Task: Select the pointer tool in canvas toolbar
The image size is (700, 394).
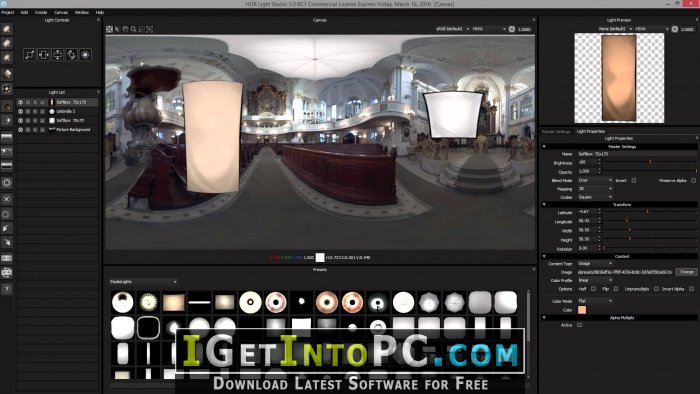Action: [x=117, y=29]
